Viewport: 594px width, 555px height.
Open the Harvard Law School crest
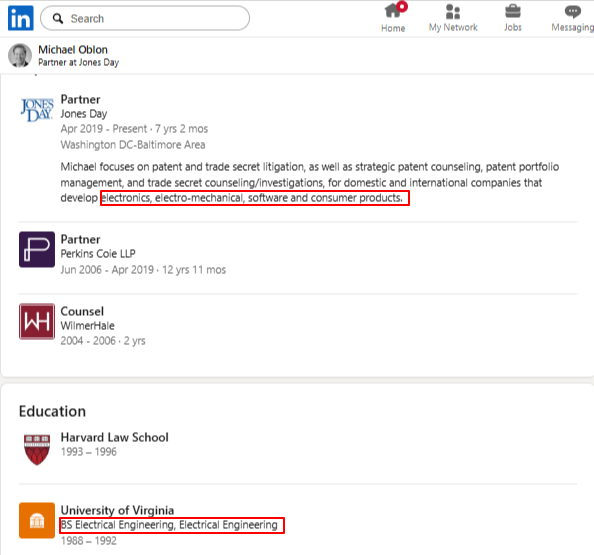(37, 449)
